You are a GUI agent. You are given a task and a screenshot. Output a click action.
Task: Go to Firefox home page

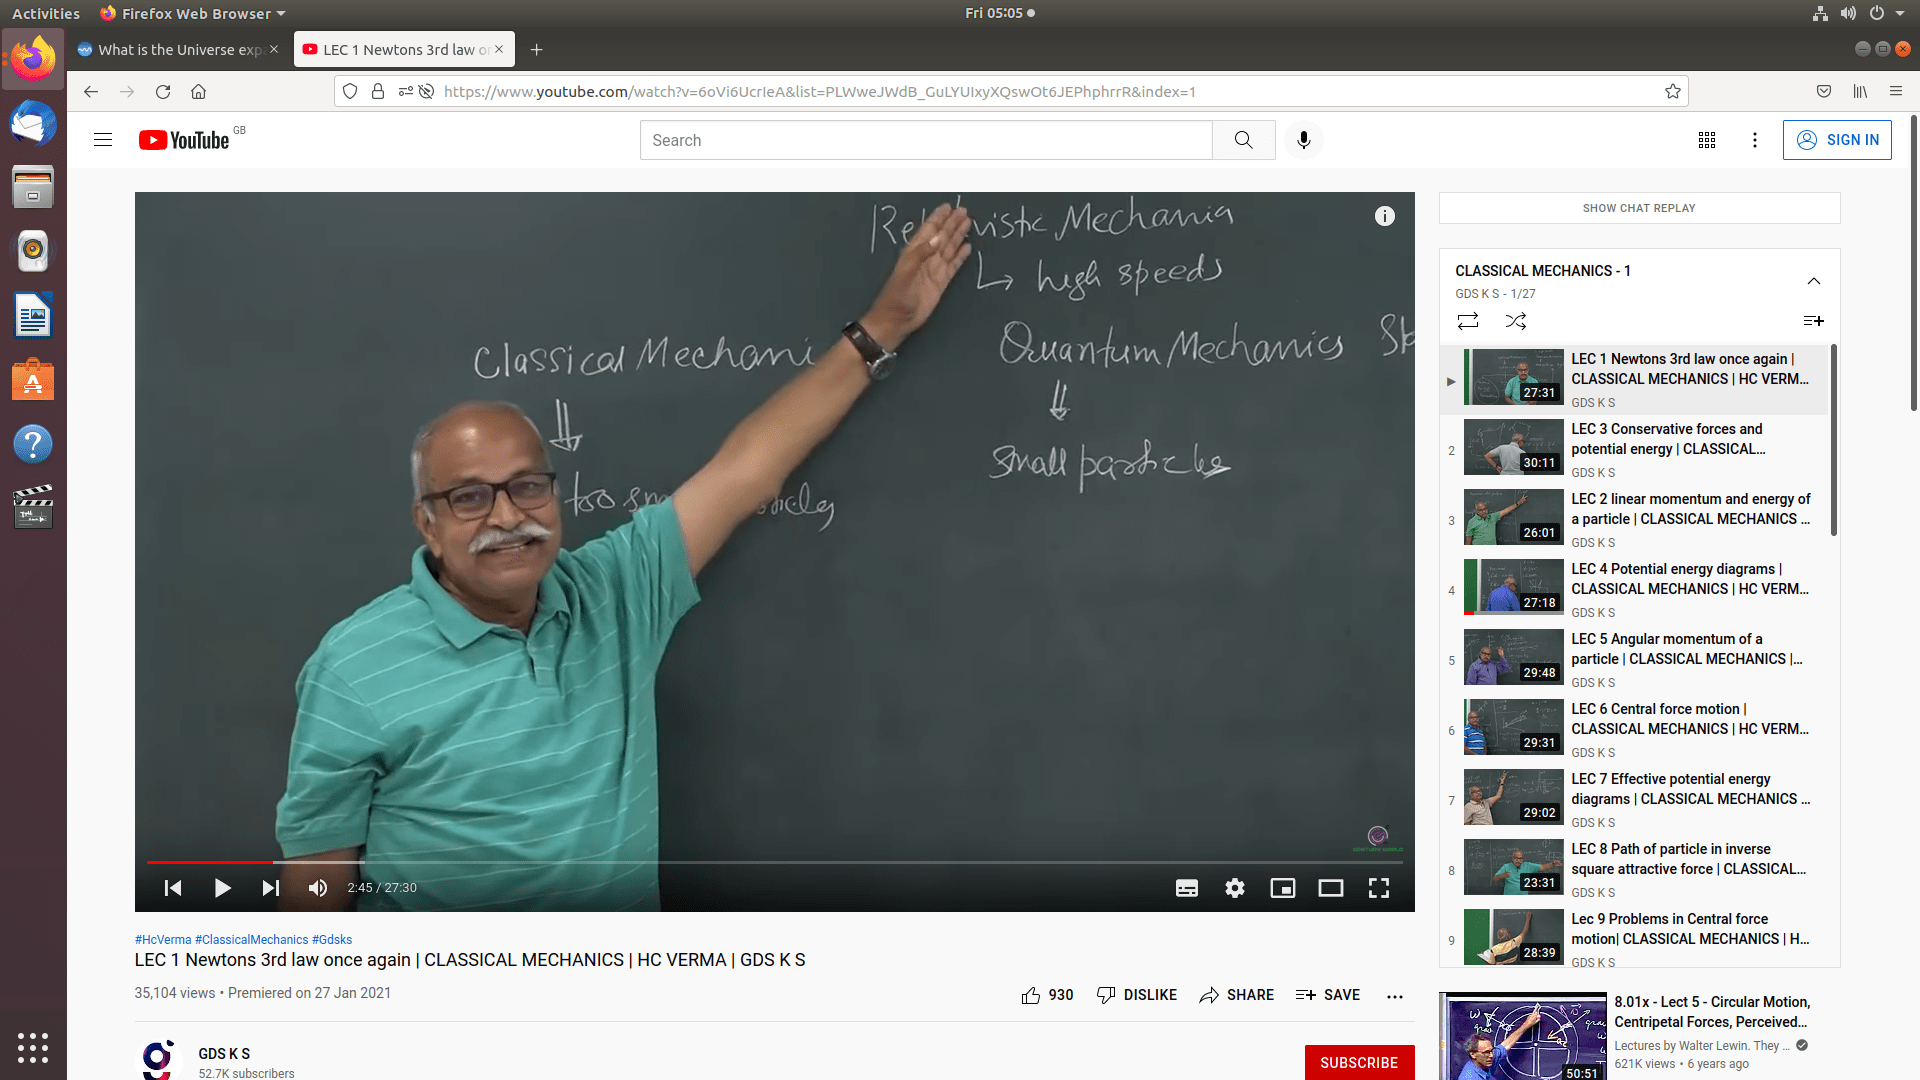pos(199,92)
